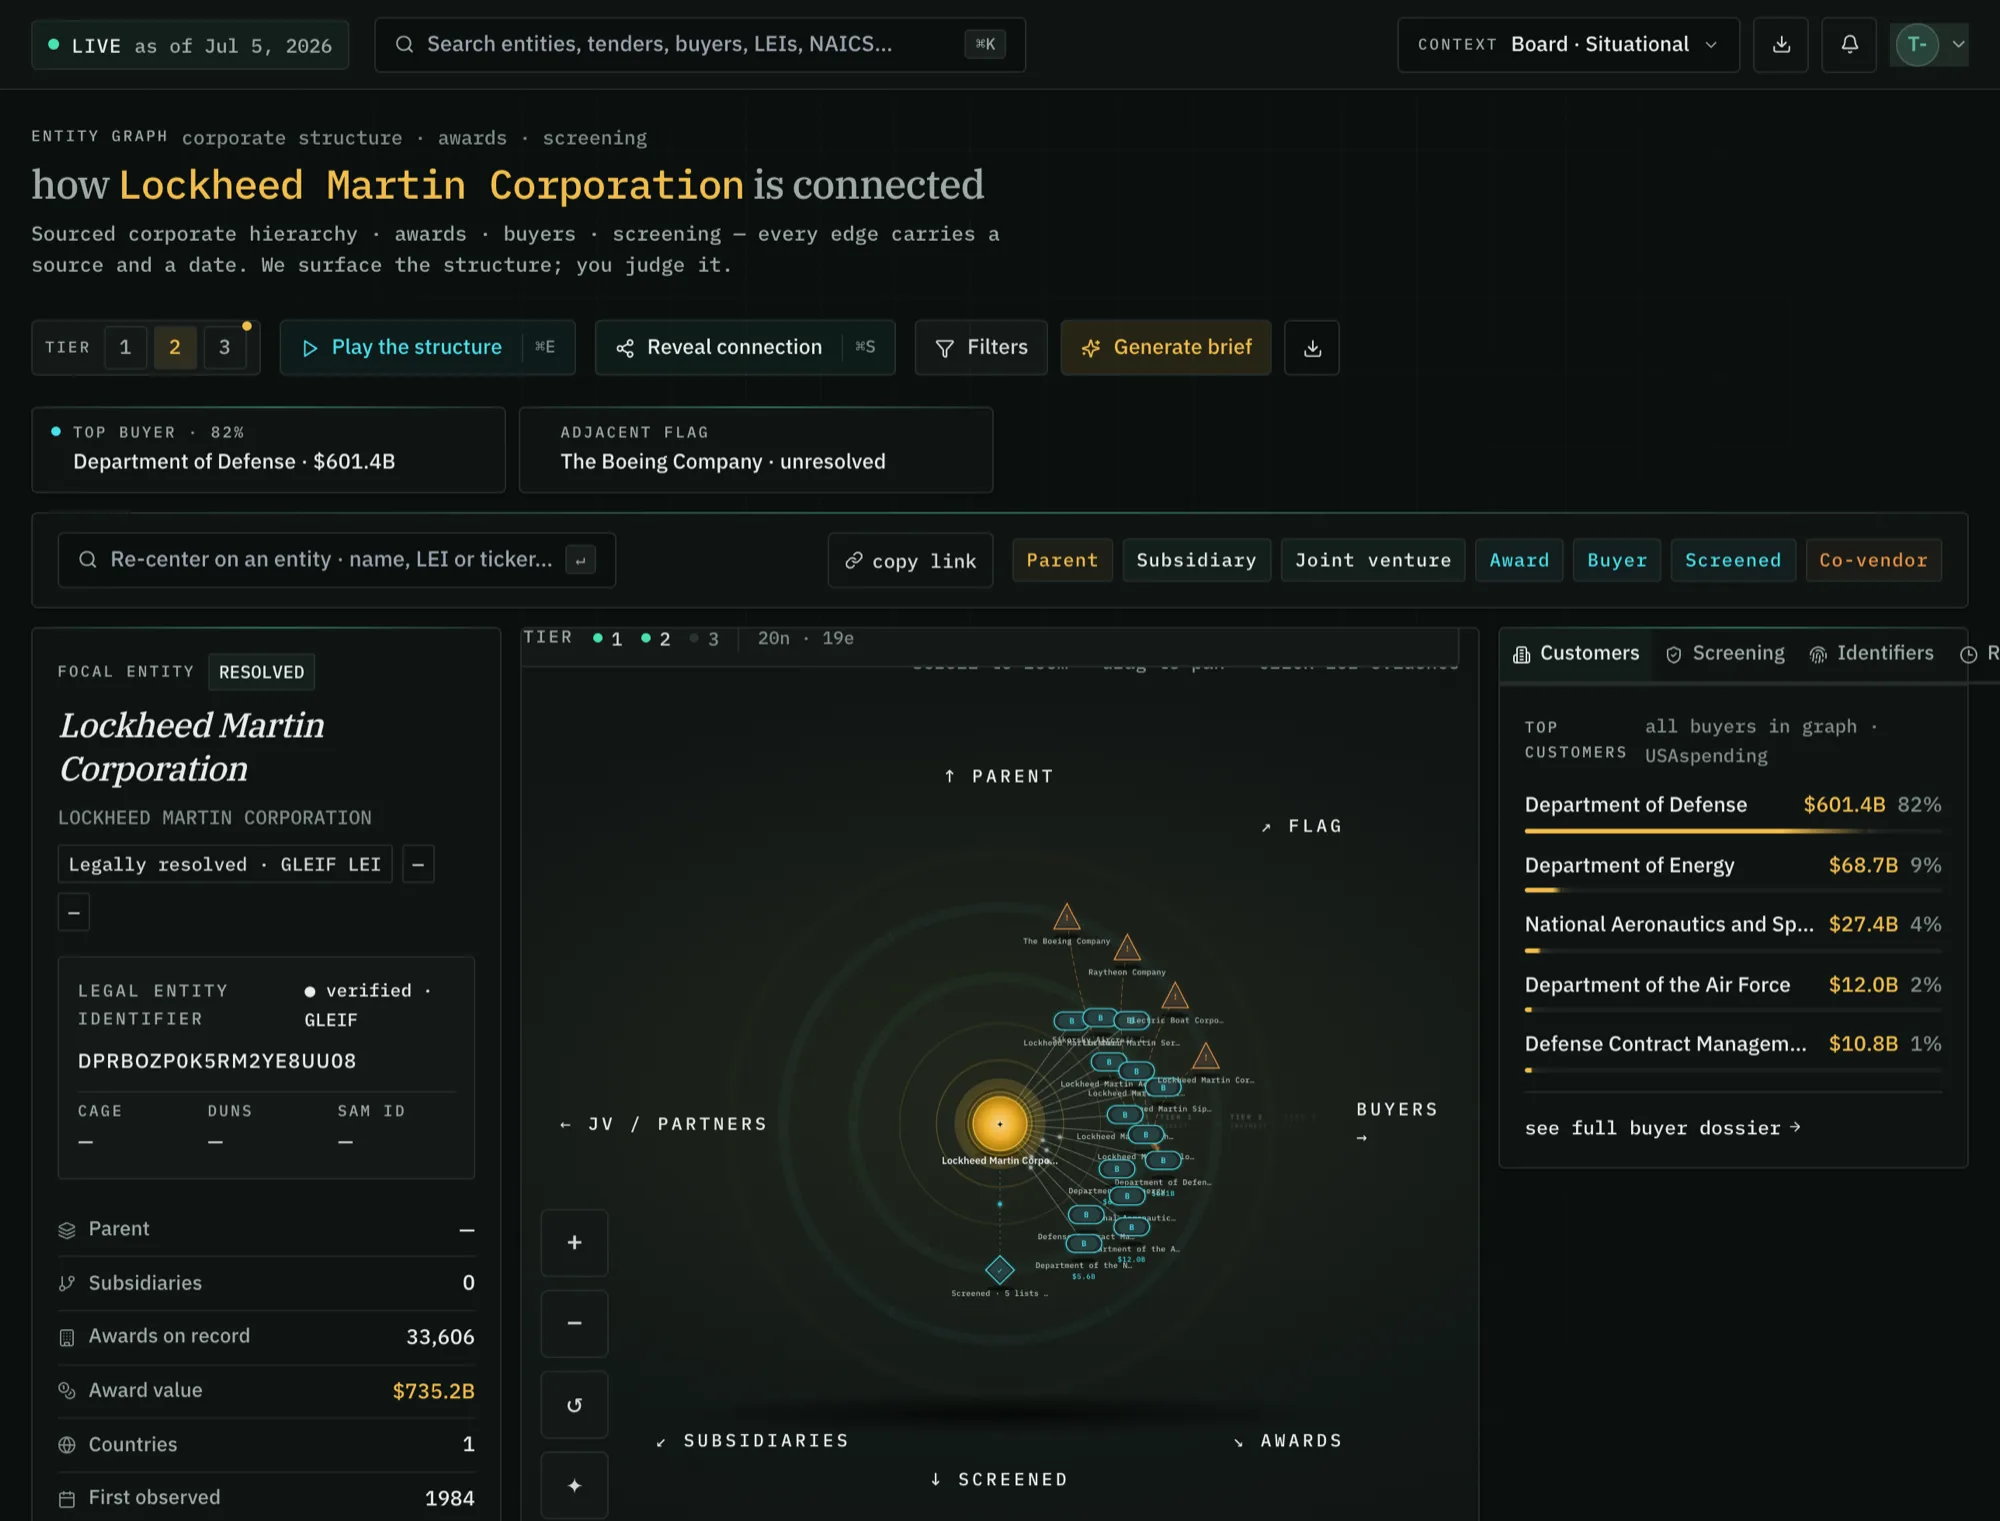Switch to the Screening tab
The height and width of the screenshot is (1521, 2000).
click(1725, 654)
